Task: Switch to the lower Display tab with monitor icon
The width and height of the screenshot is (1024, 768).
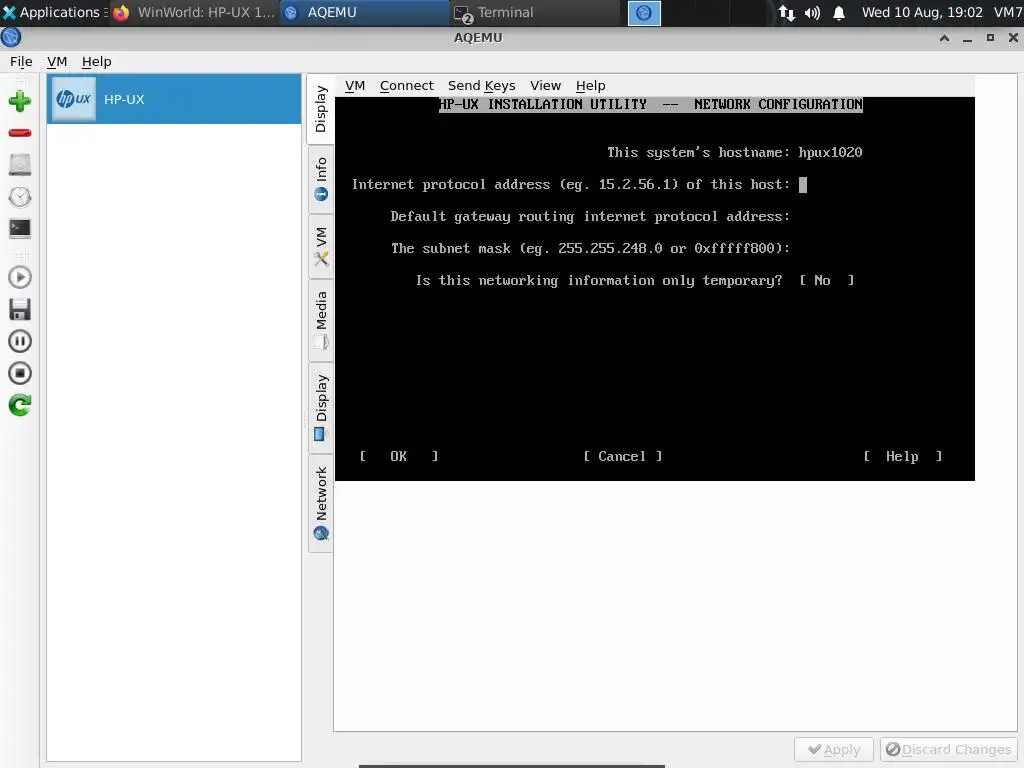Action: pyautogui.click(x=321, y=408)
